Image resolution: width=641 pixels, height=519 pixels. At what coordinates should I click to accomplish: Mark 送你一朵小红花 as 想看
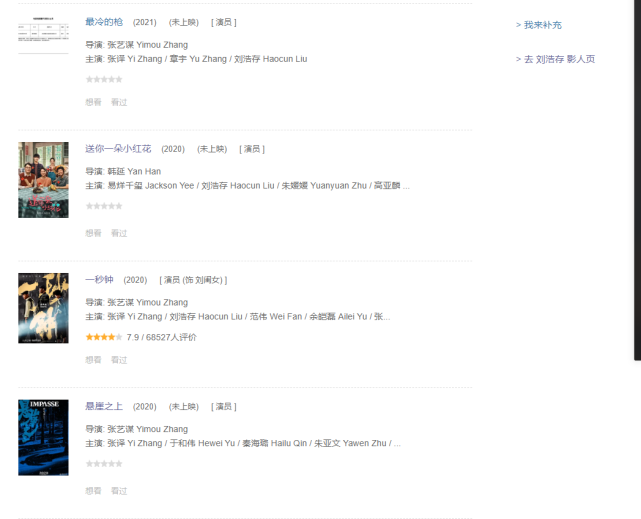[x=93, y=233]
